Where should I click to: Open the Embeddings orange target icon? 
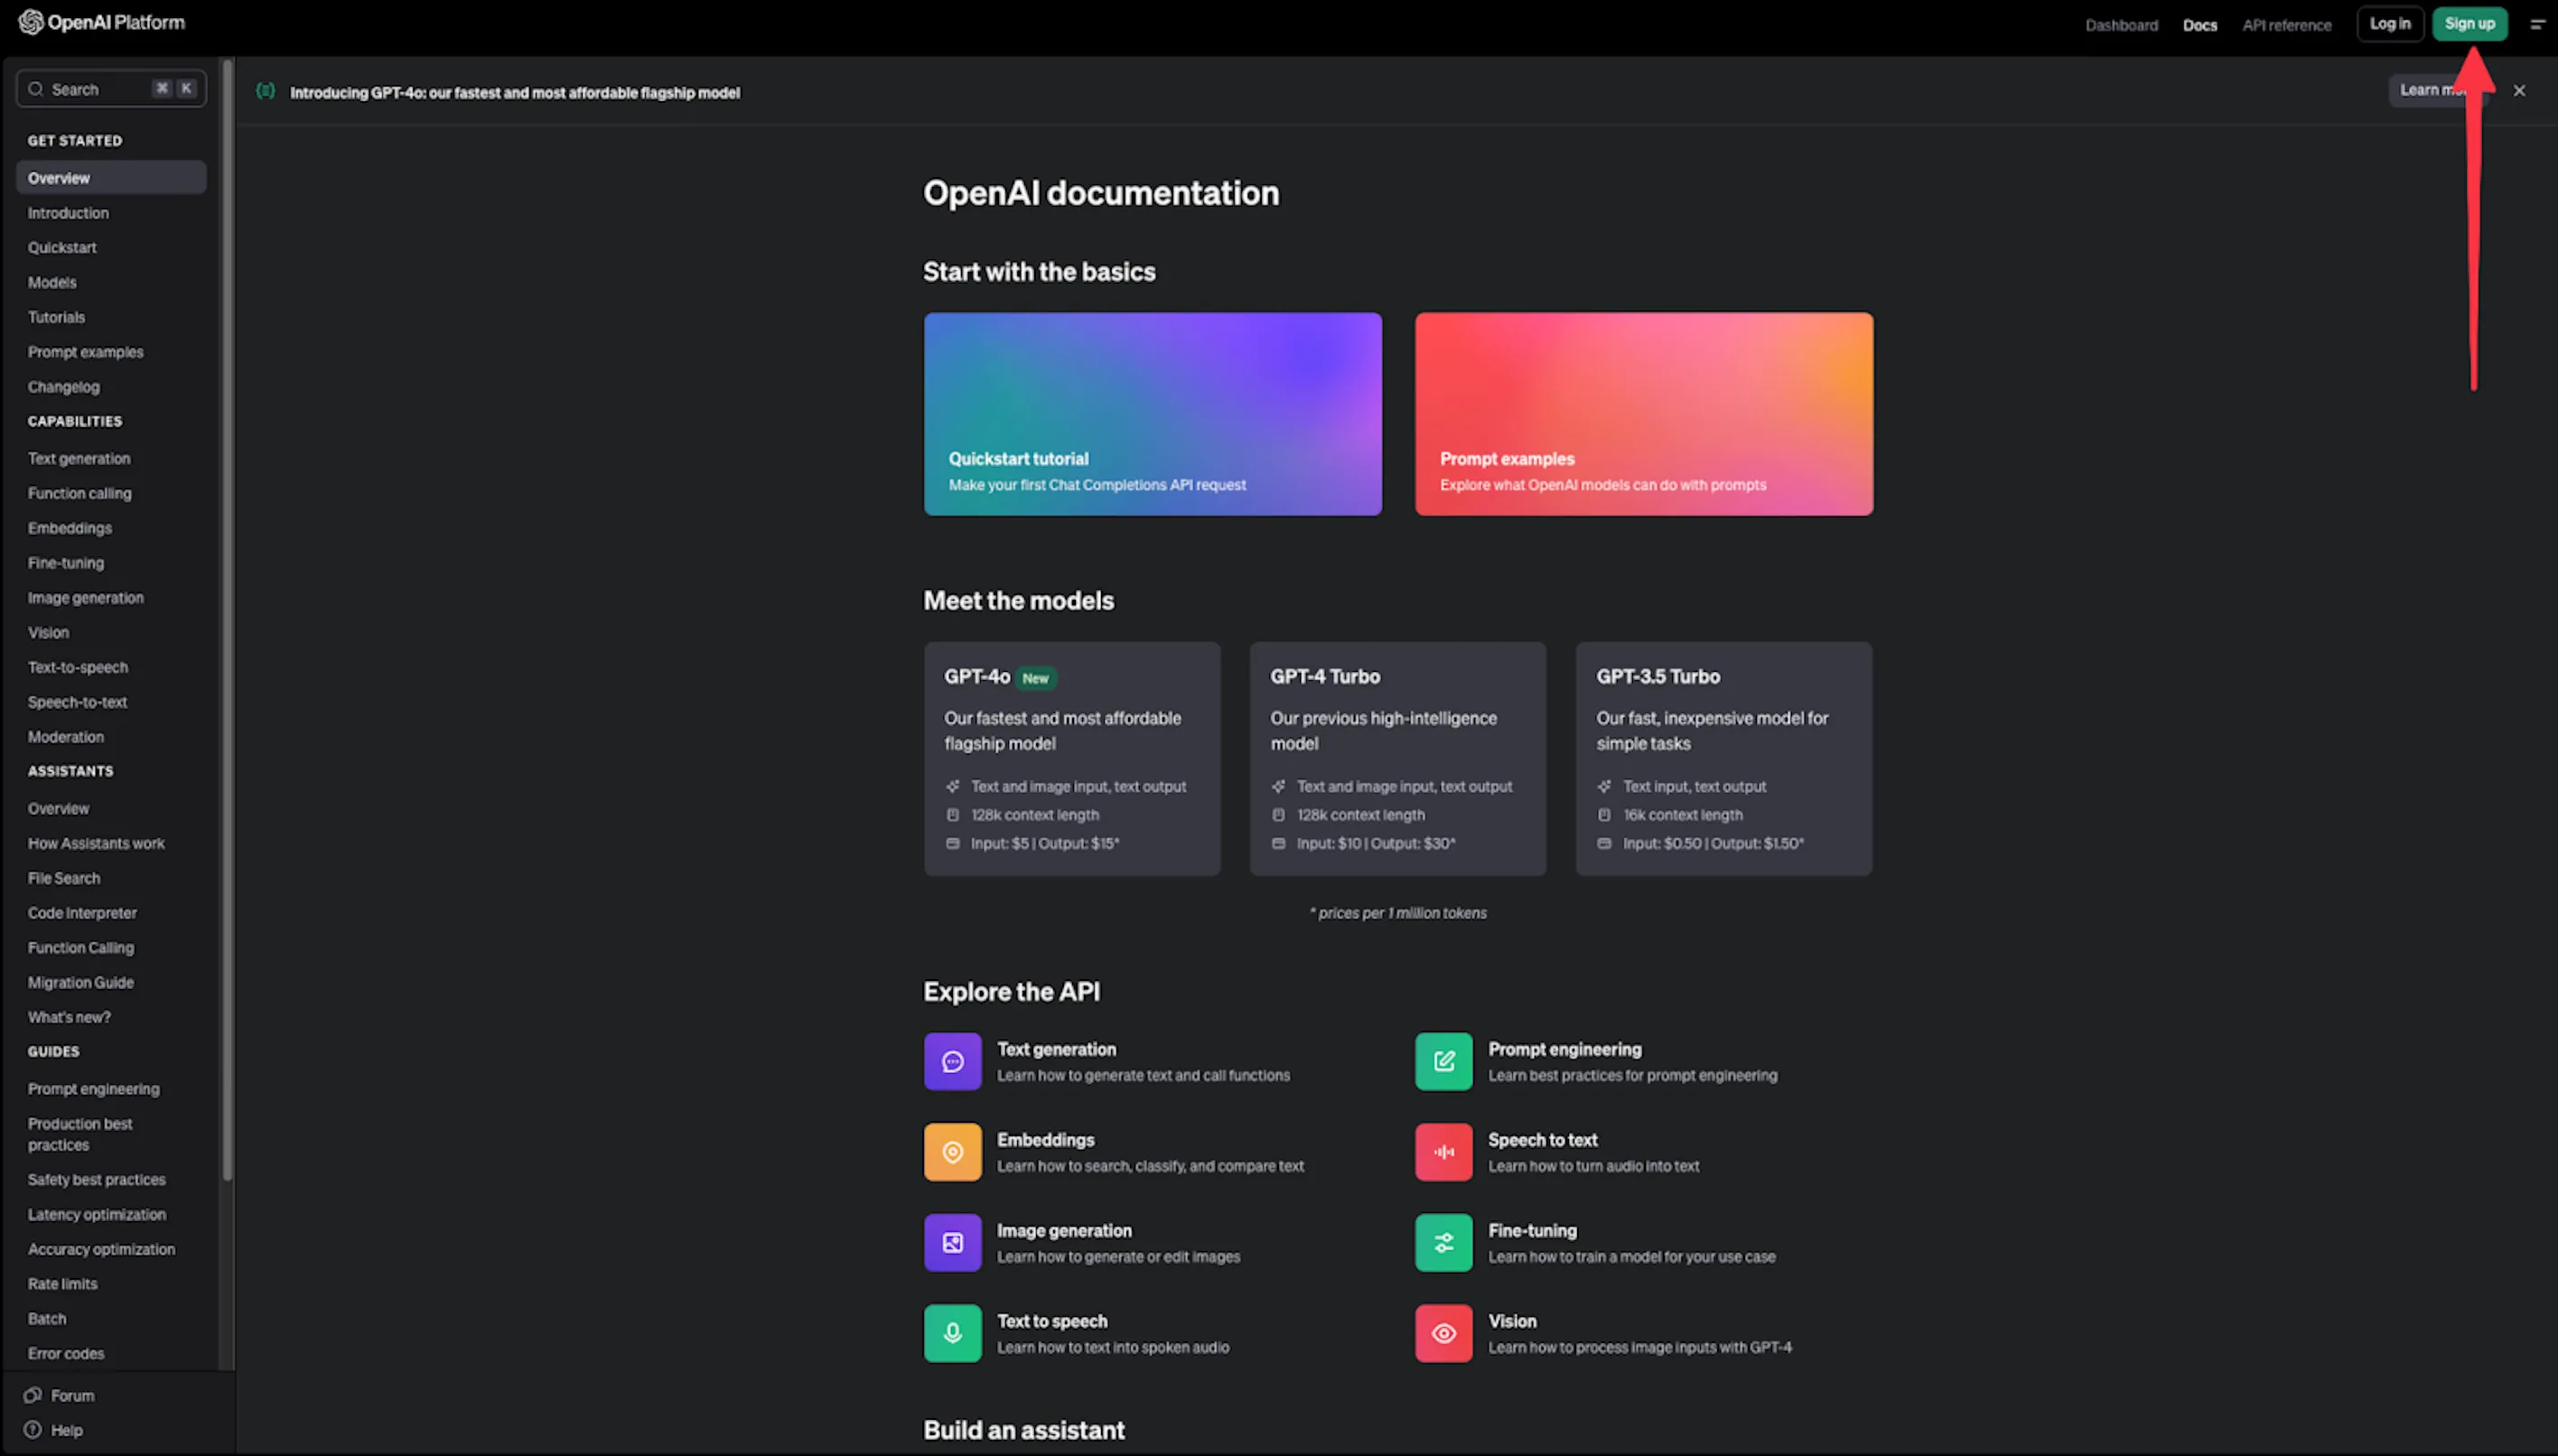(952, 1152)
